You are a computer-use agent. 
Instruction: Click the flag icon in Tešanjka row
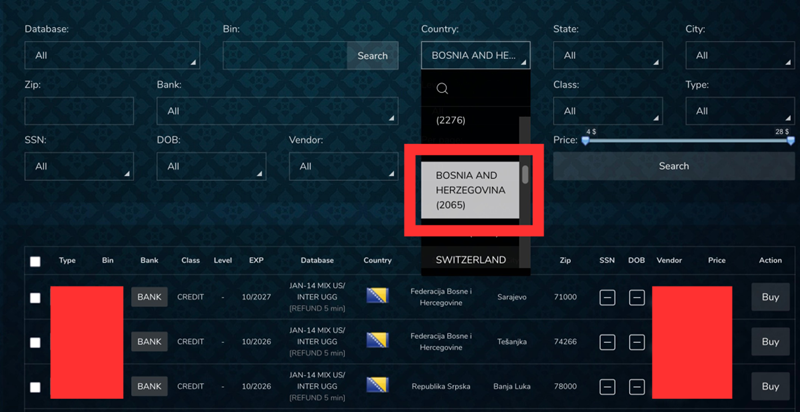pyautogui.click(x=378, y=341)
